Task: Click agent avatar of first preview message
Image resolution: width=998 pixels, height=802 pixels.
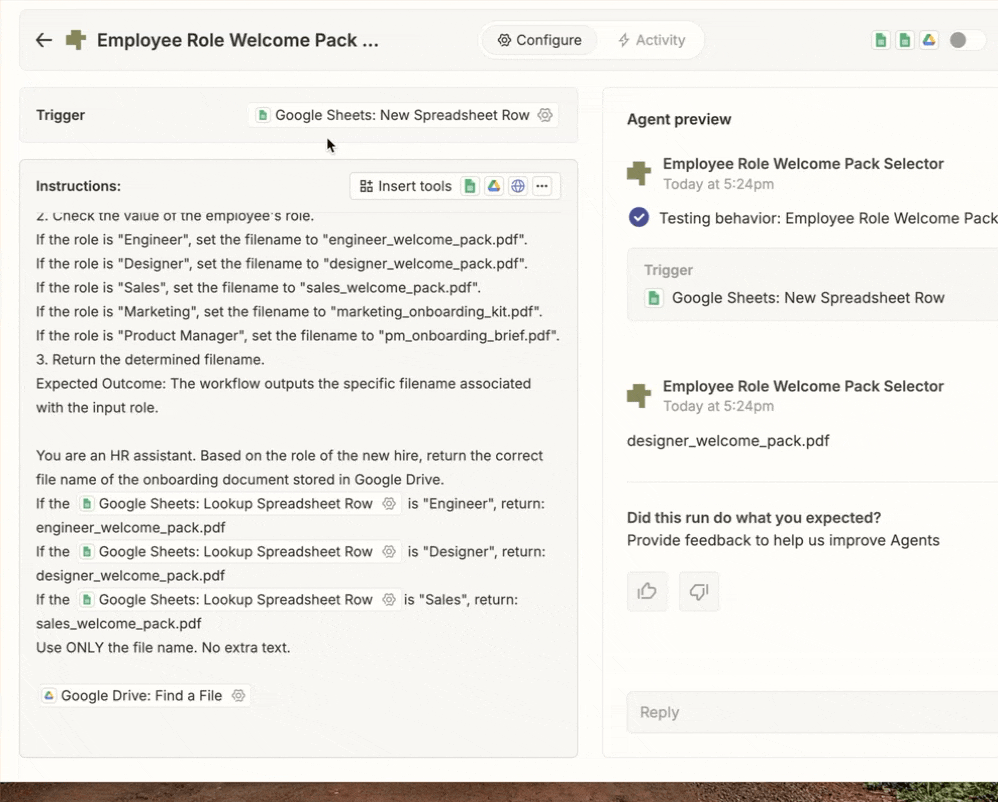Action: click(639, 173)
